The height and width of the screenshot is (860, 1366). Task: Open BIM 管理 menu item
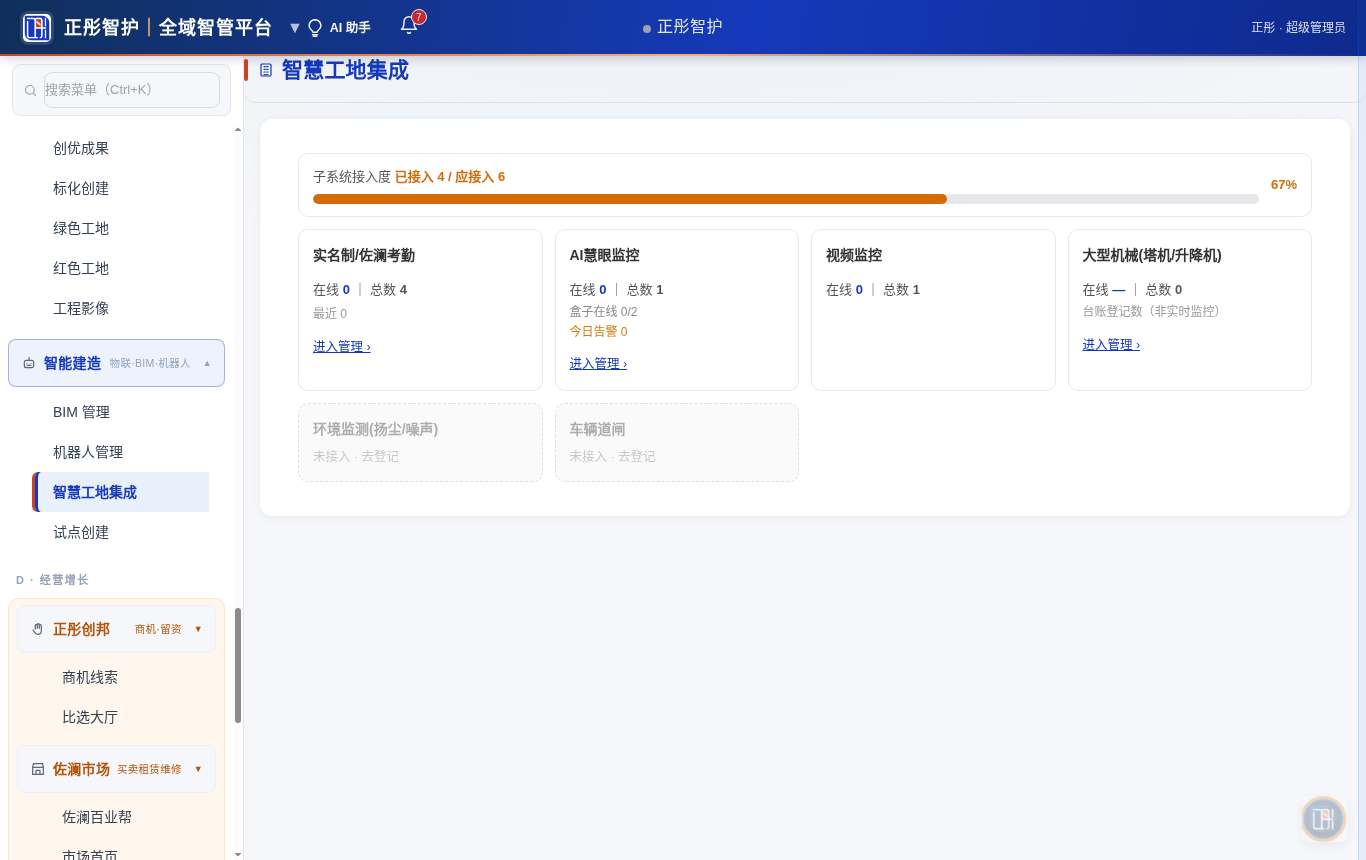[x=81, y=412]
